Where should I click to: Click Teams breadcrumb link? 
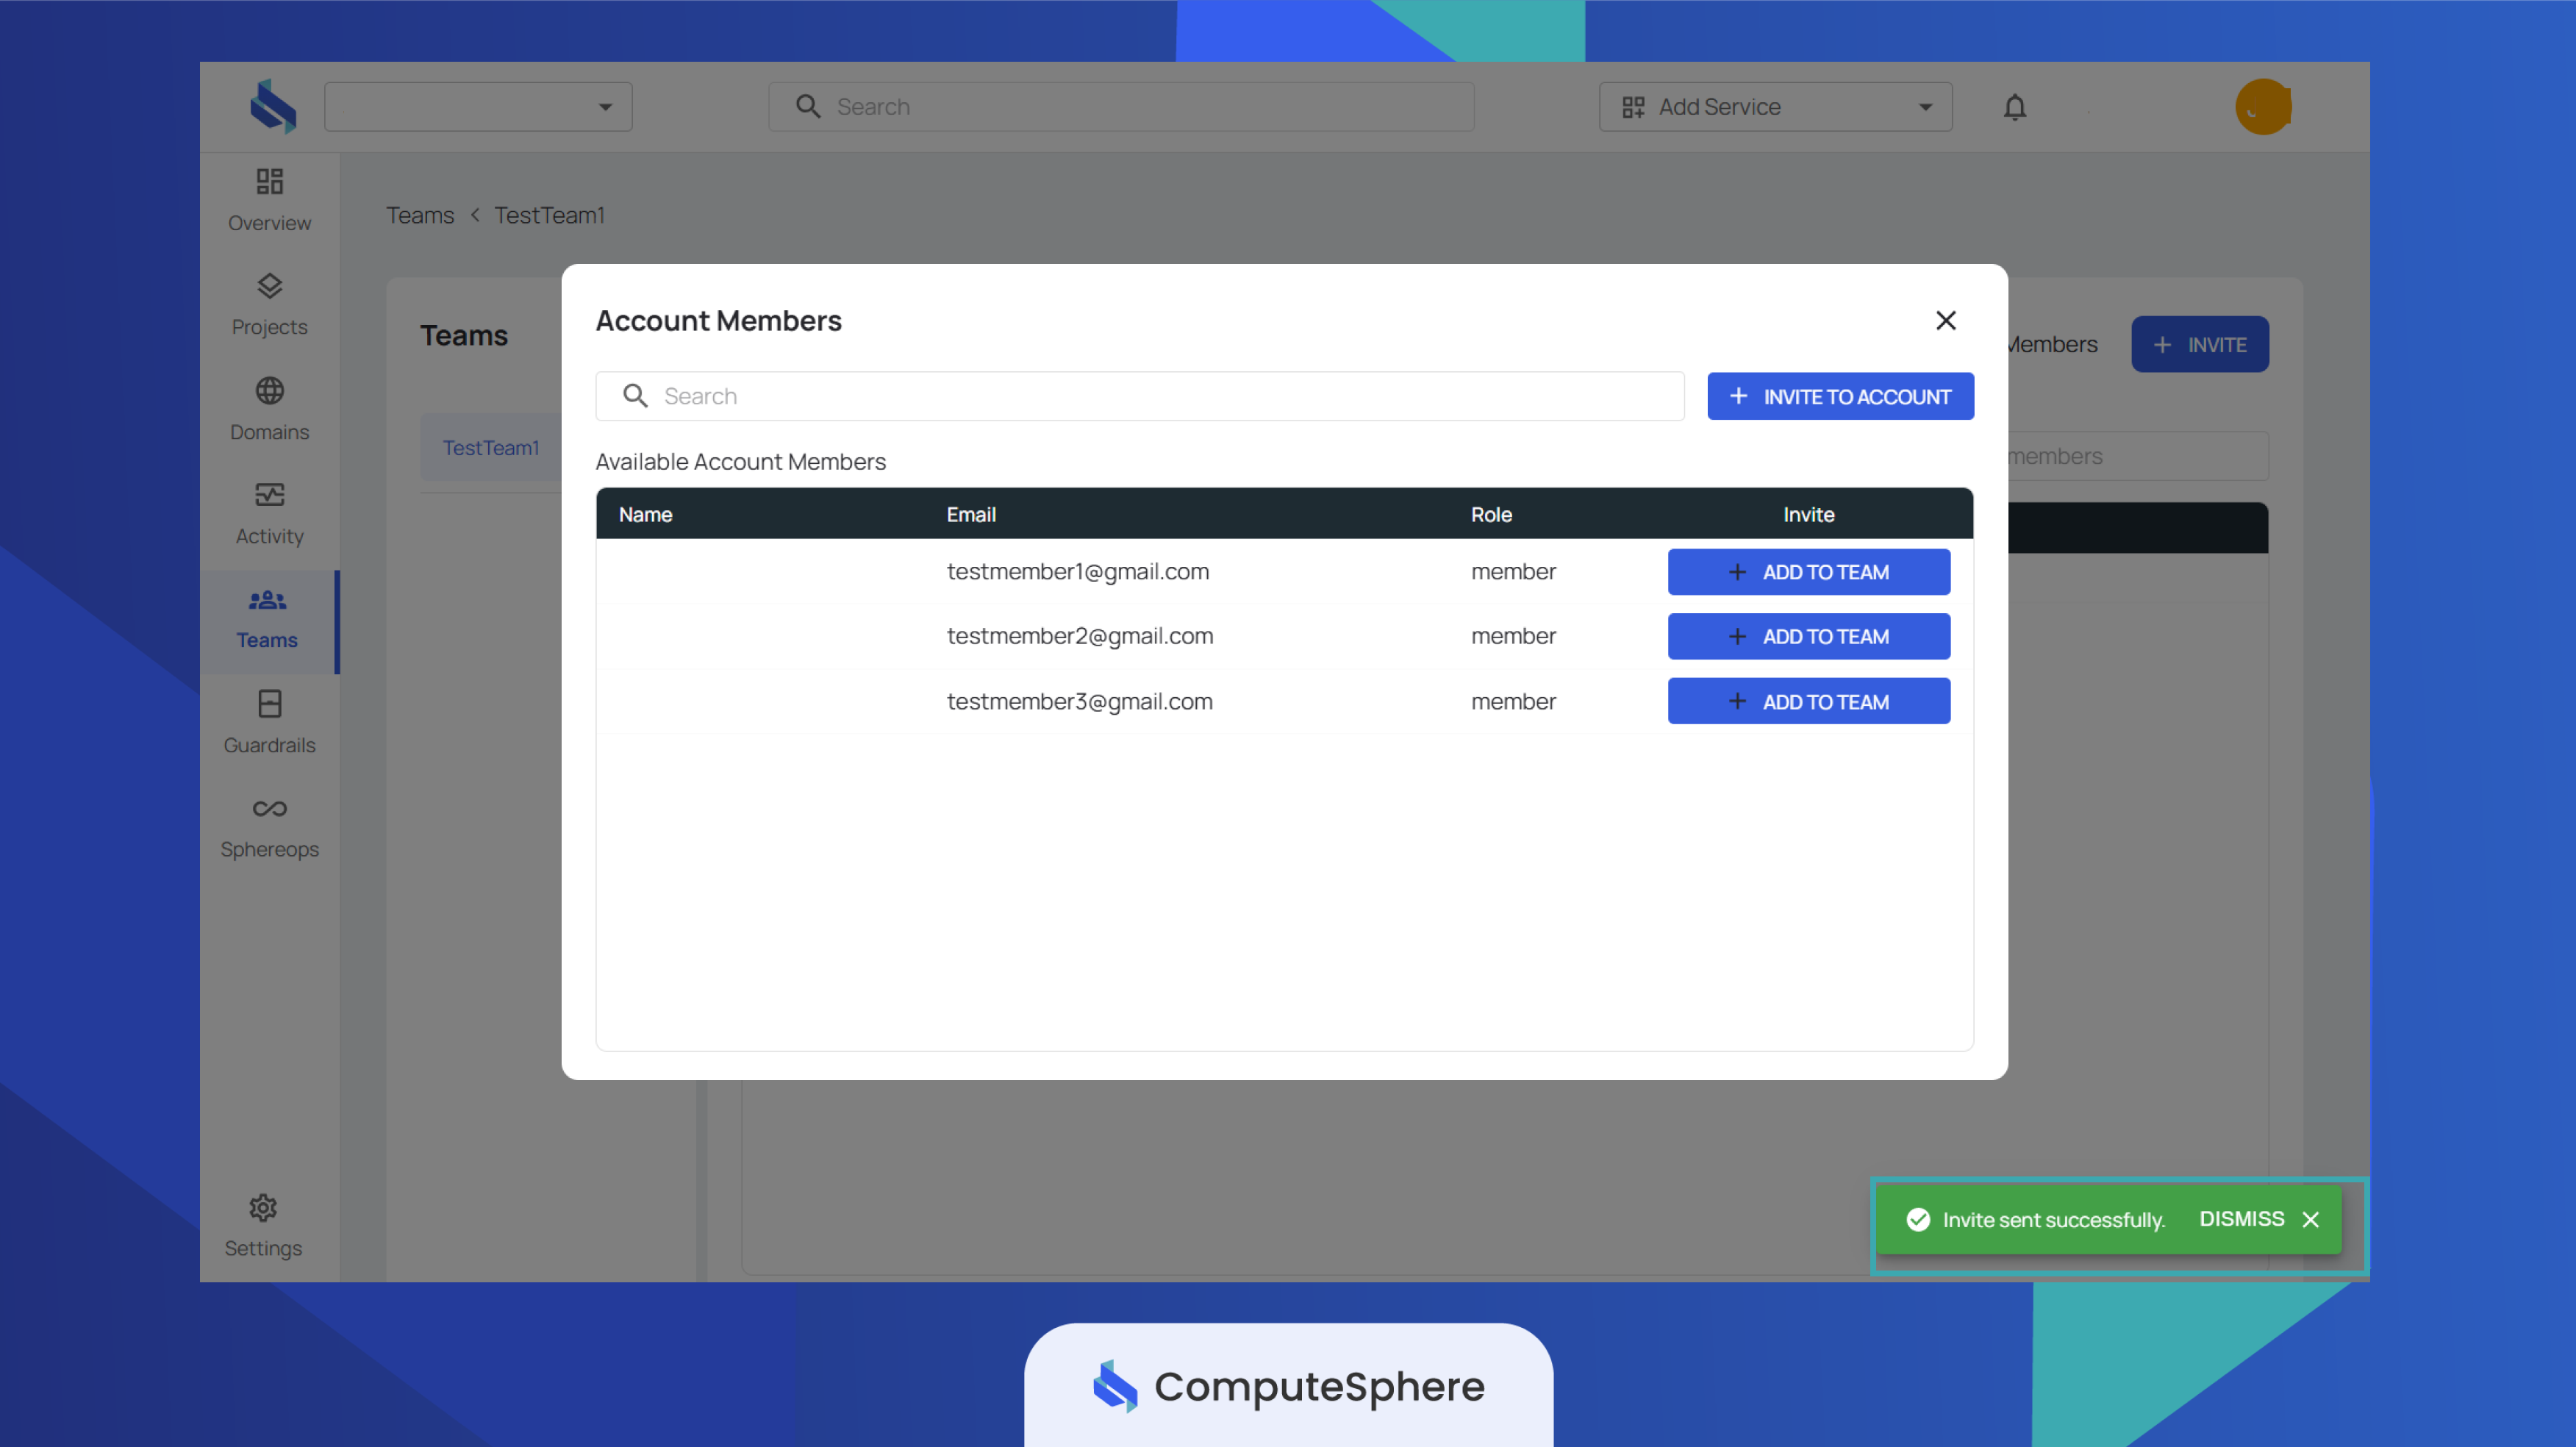(420, 215)
